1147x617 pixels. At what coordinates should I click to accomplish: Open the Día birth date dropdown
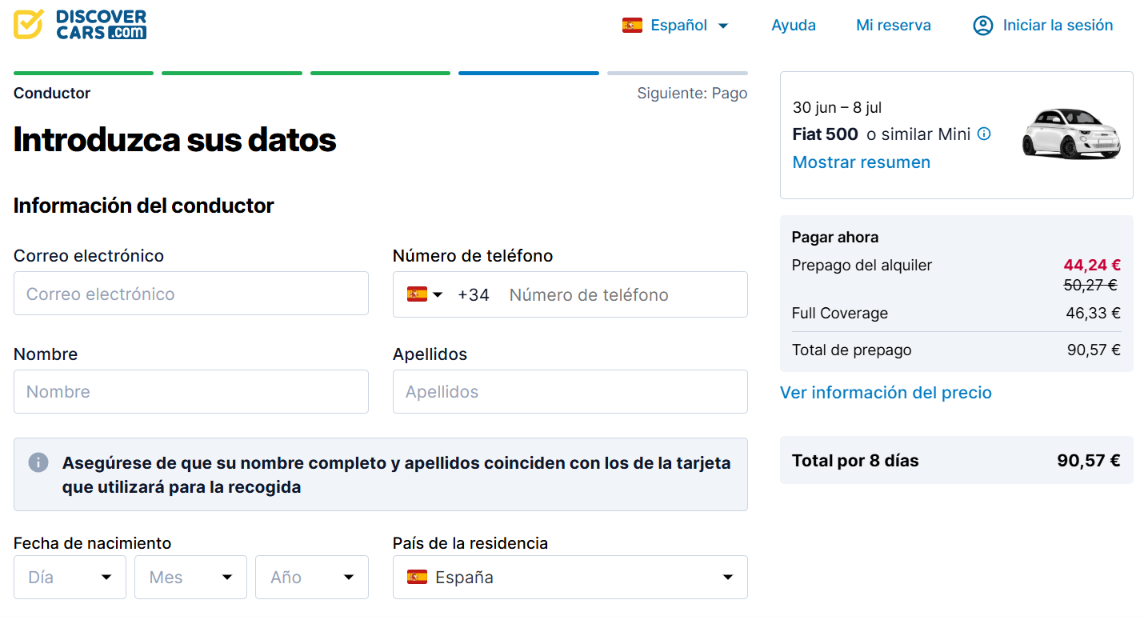[x=69, y=577]
